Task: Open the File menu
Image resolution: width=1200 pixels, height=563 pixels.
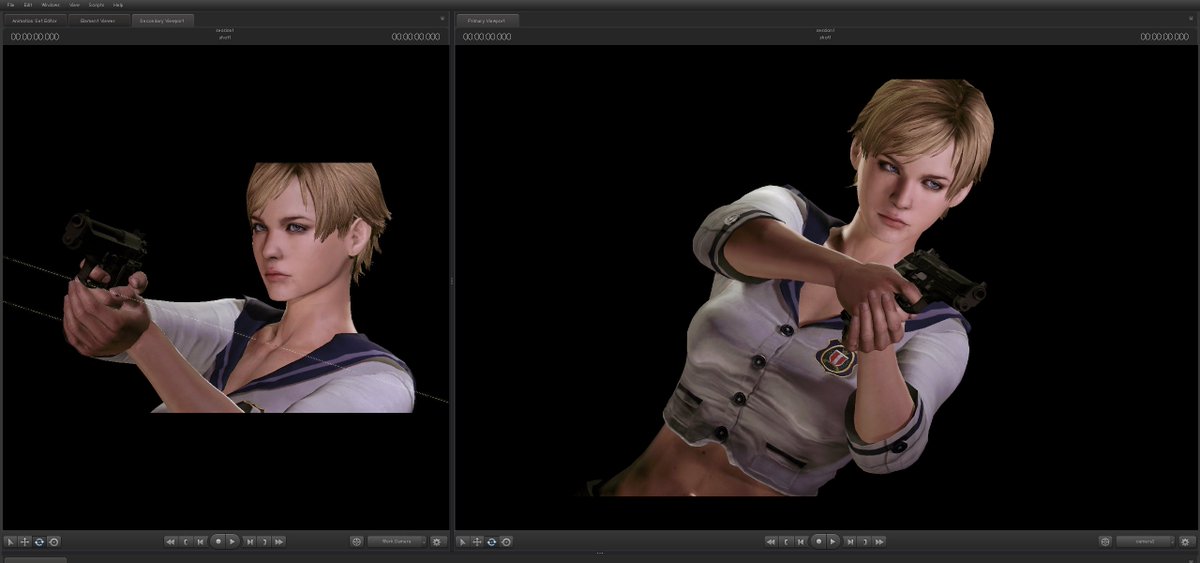Action: click(x=10, y=5)
